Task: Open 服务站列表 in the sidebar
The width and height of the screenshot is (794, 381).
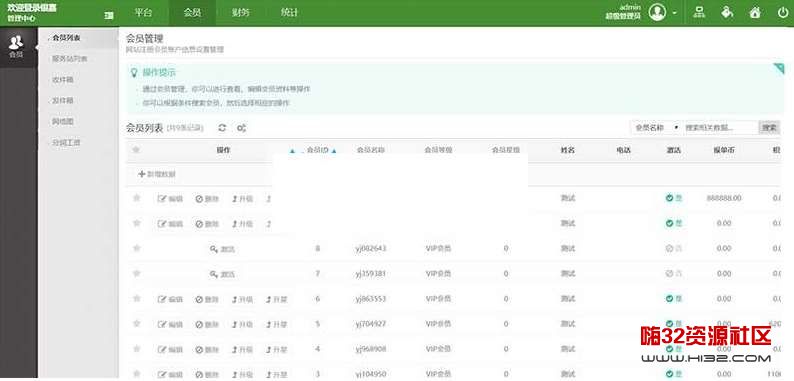Action: [x=70, y=59]
